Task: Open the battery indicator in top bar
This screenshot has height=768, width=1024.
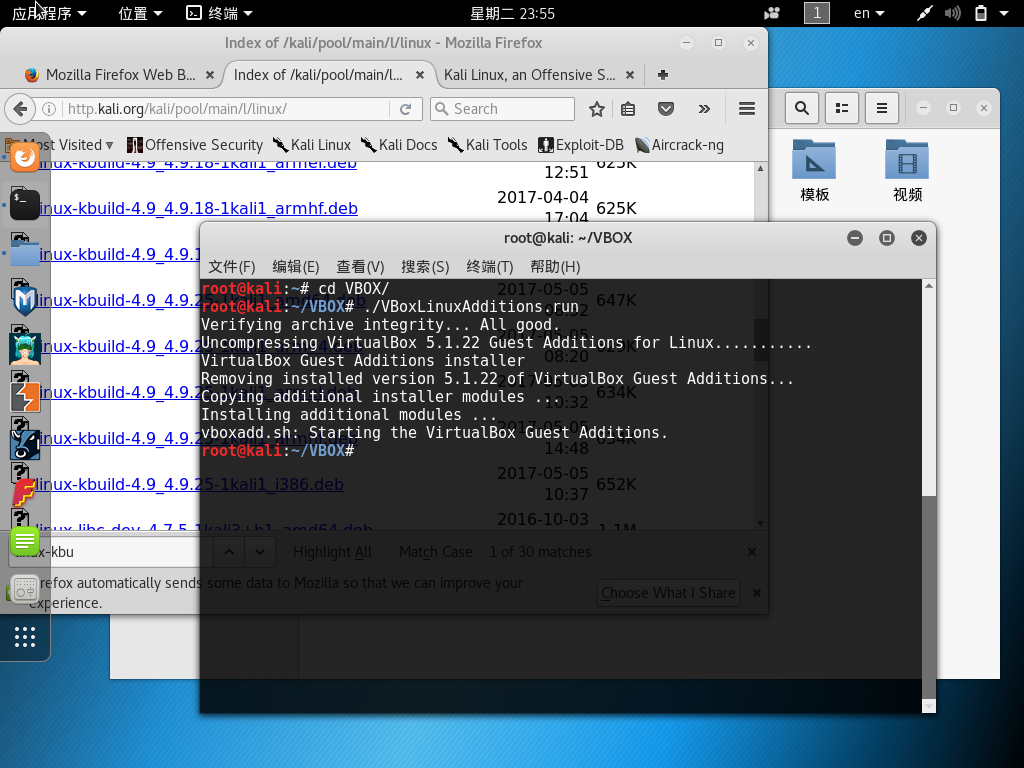Action: 980,13
